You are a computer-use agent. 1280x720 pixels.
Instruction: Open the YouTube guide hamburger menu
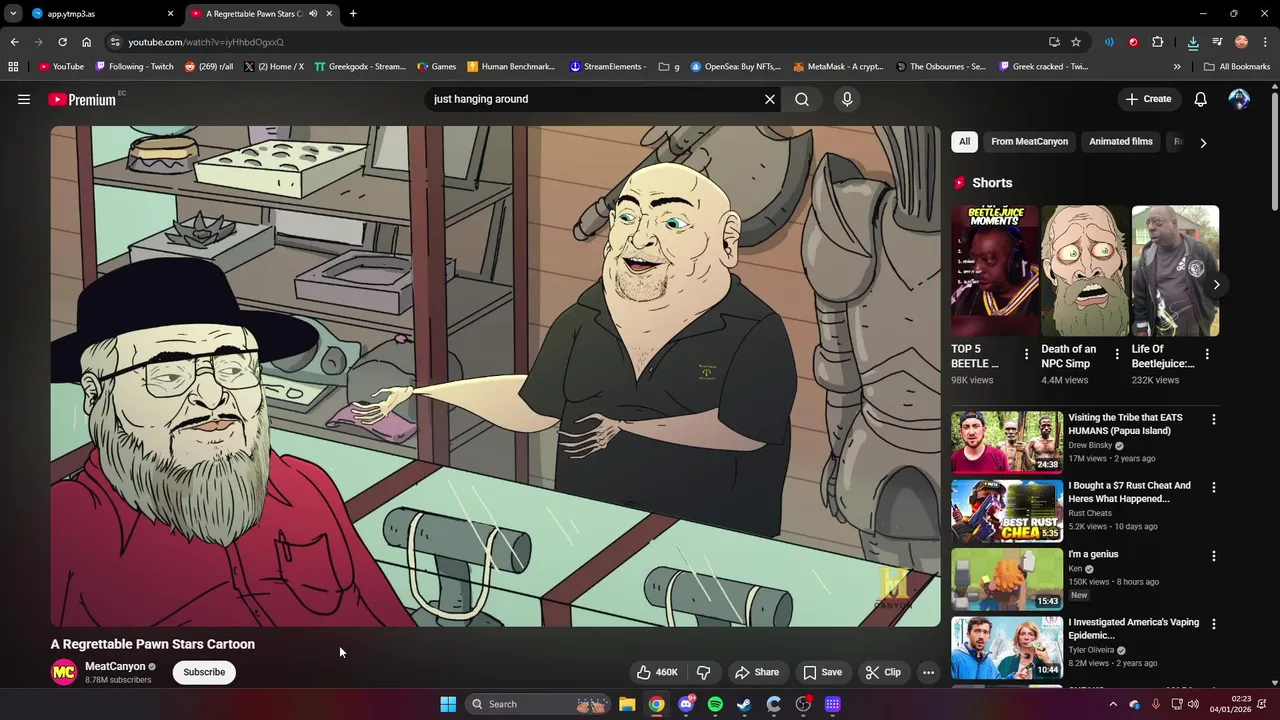click(24, 99)
